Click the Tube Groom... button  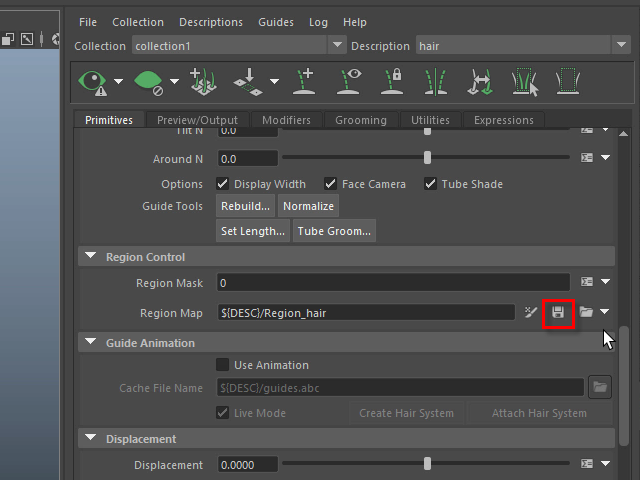pyautogui.click(x=334, y=231)
